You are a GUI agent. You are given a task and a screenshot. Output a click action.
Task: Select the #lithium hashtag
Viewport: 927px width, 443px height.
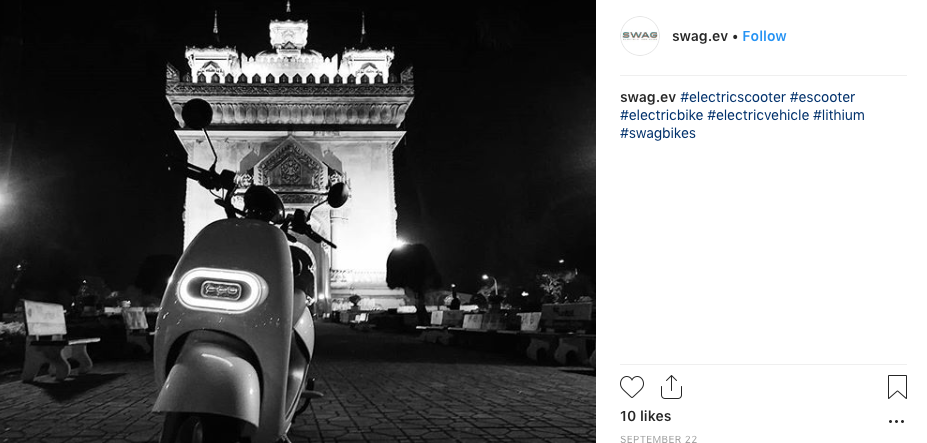pos(839,115)
